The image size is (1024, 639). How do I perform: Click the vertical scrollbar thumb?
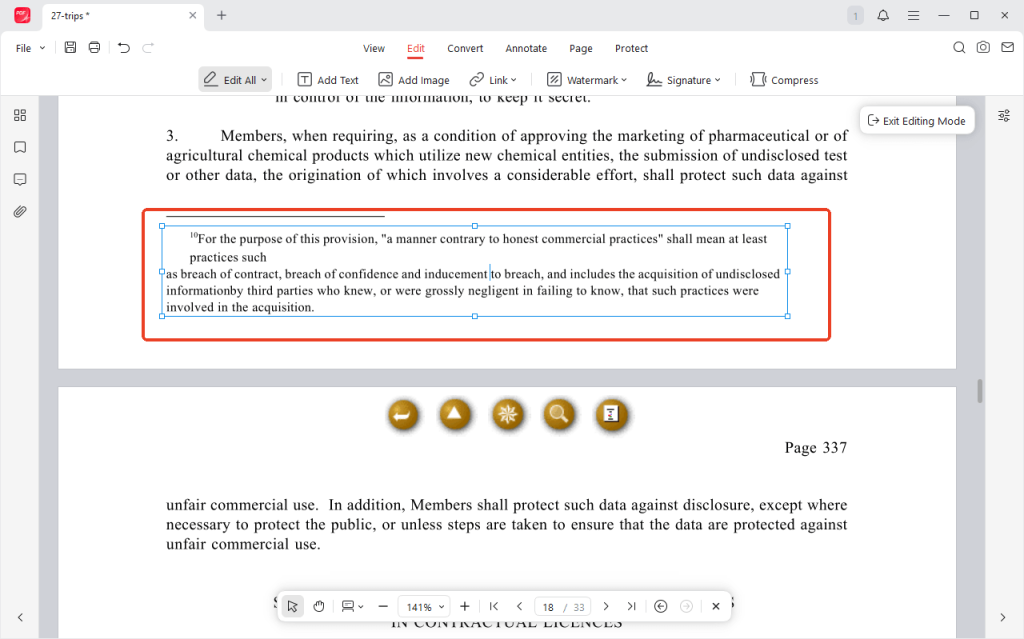click(980, 391)
